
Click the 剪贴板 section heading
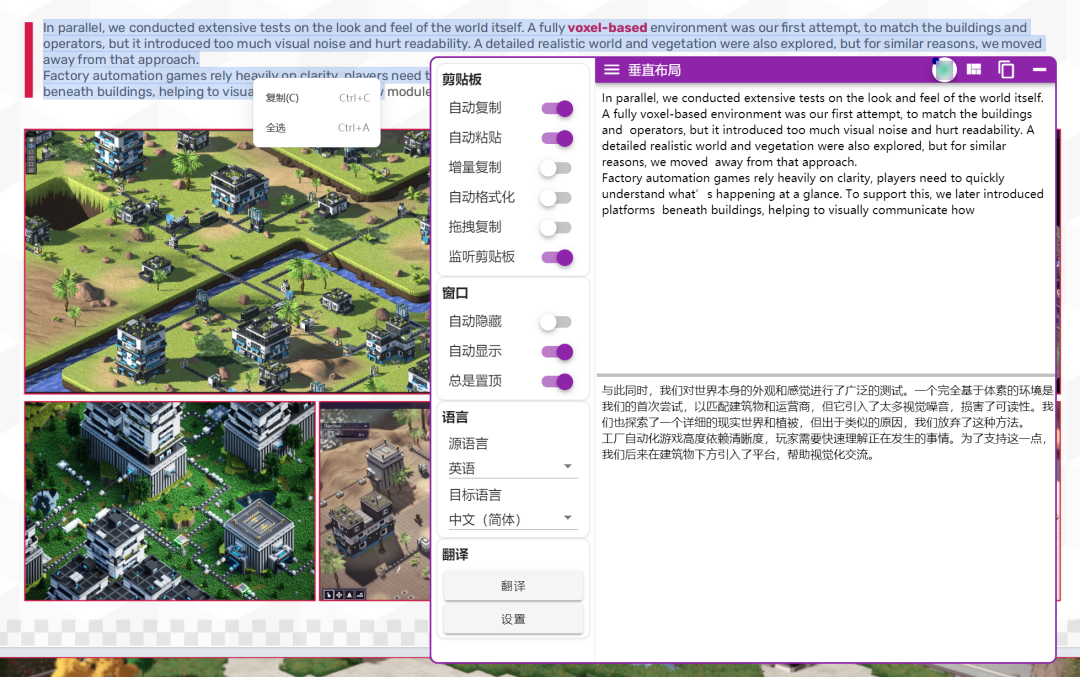point(461,79)
